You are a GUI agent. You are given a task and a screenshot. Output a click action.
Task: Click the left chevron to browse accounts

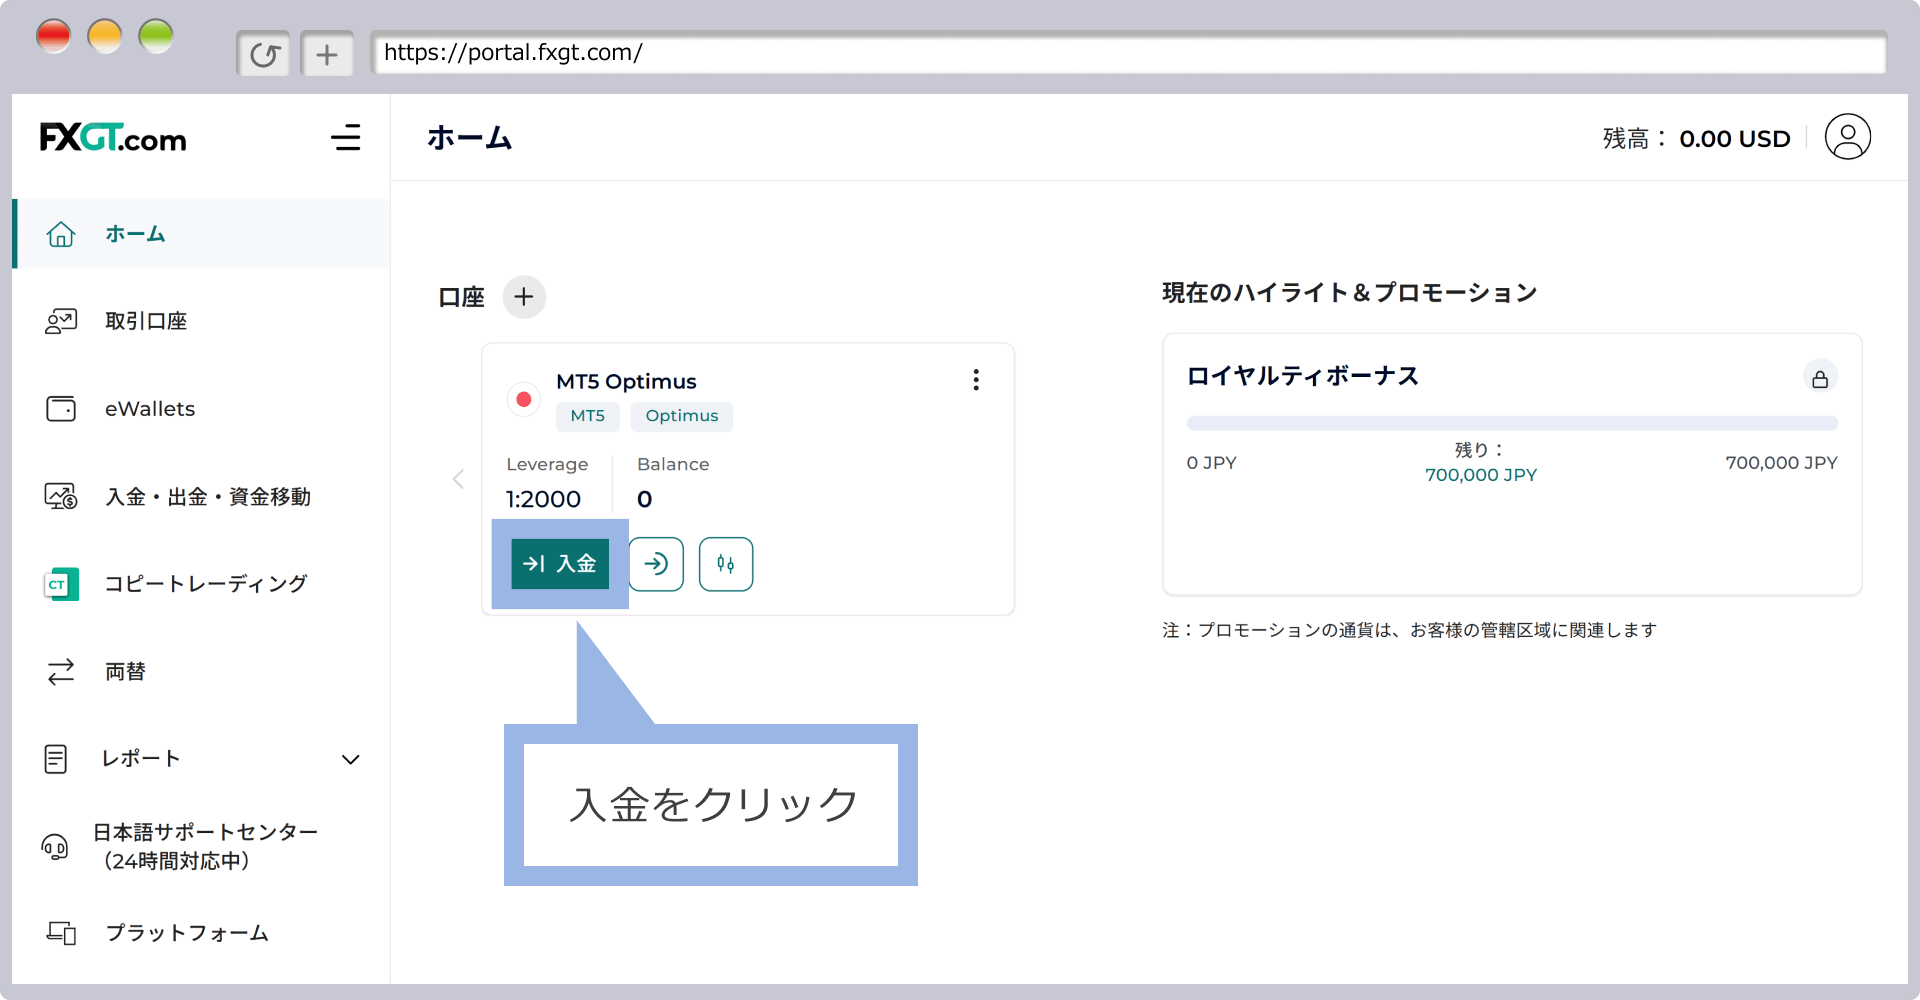(458, 479)
